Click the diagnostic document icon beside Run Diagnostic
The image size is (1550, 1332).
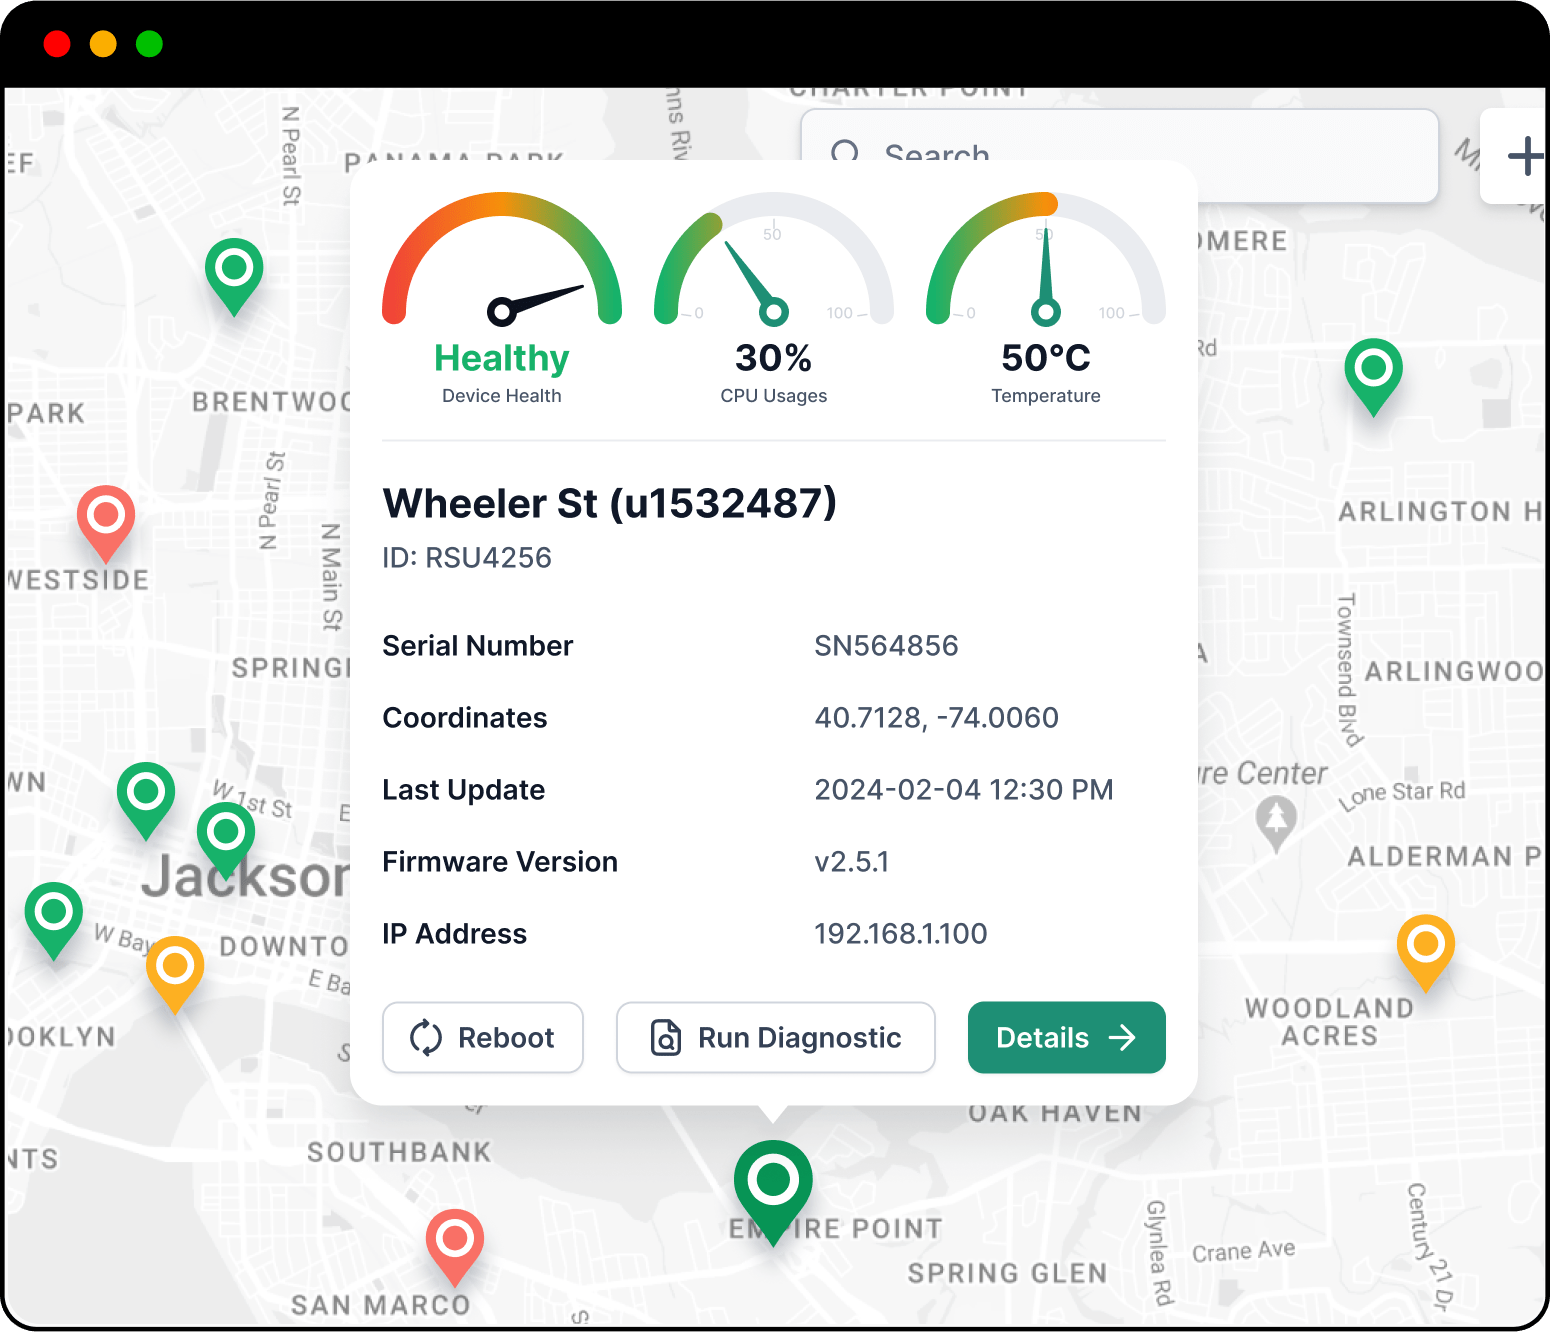click(x=666, y=1038)
